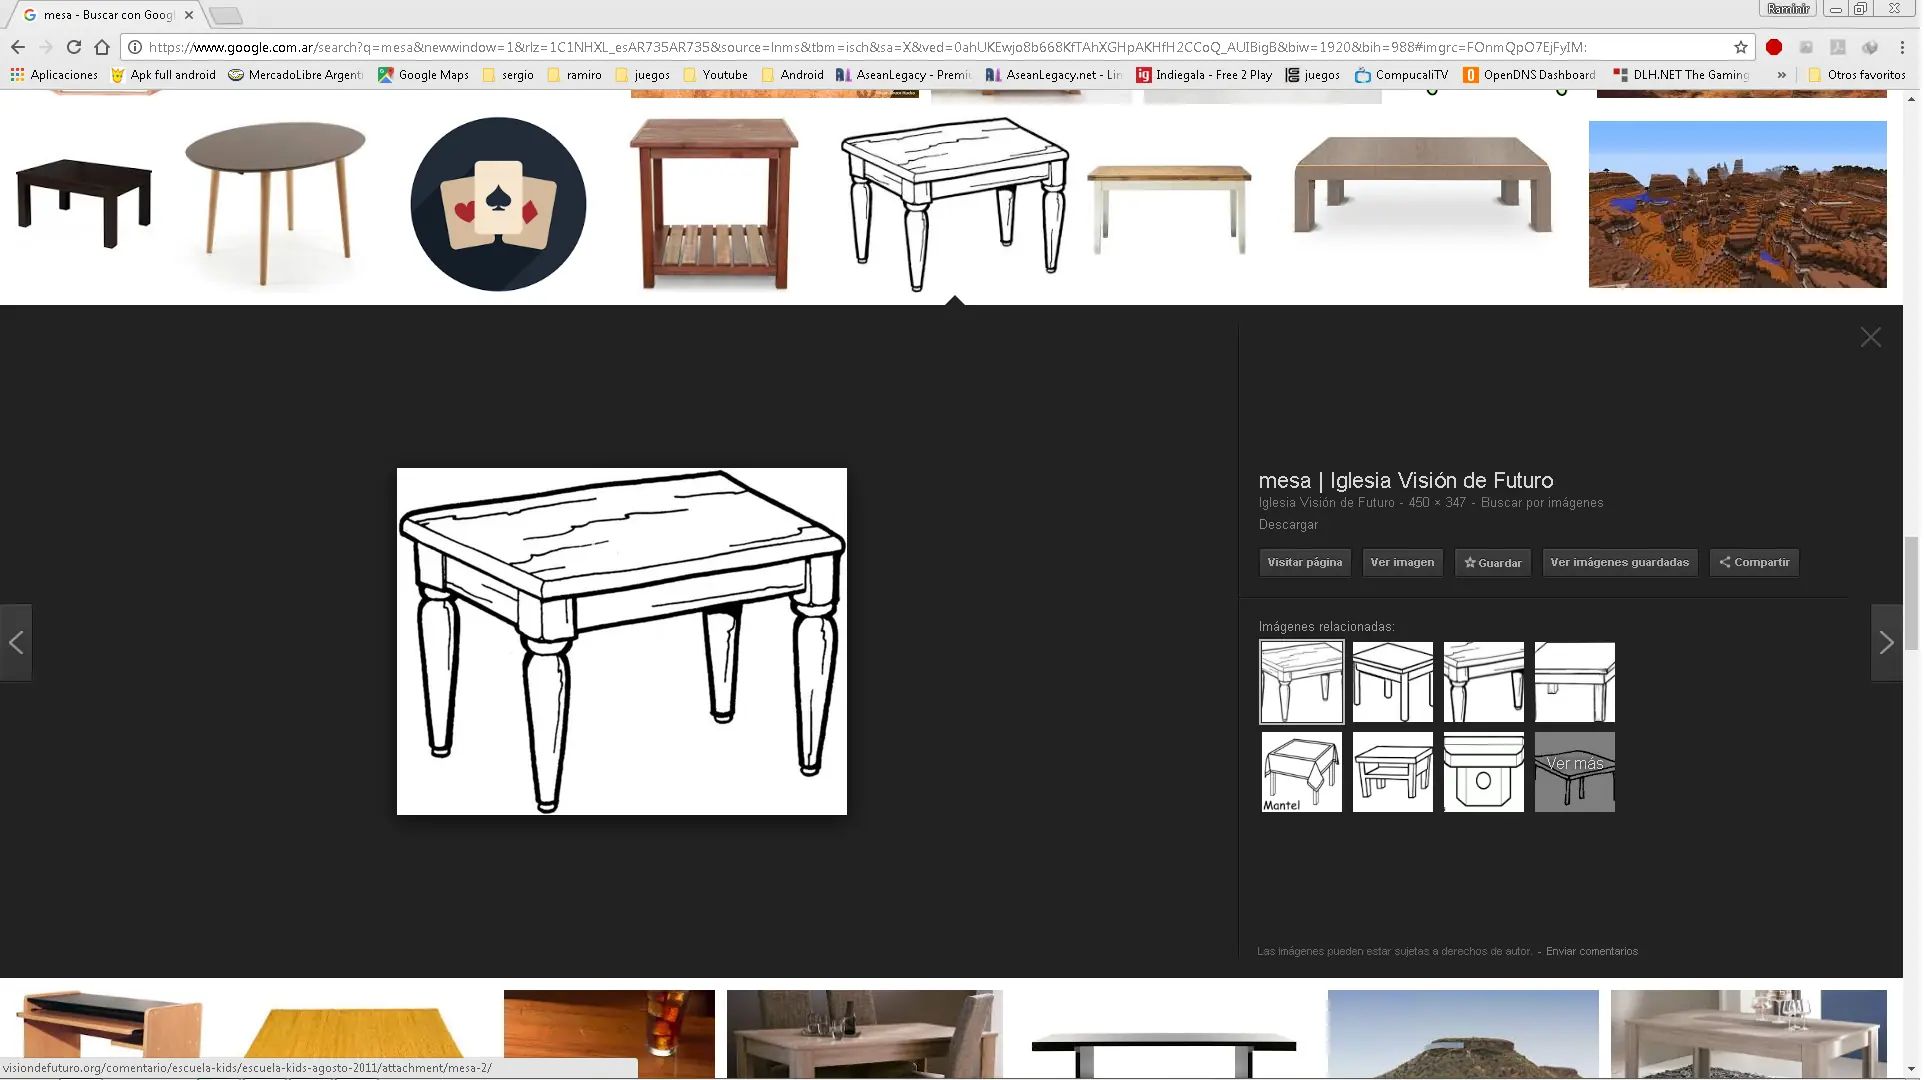Bookmark this page with the star icon
Screen dimensions: 1924x1080
pyautogui.click(x=1741, y=47)
